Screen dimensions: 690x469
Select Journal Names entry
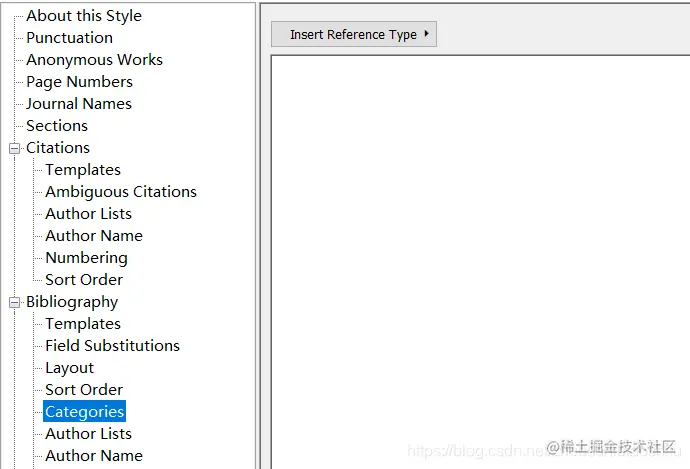coord(79,104)
